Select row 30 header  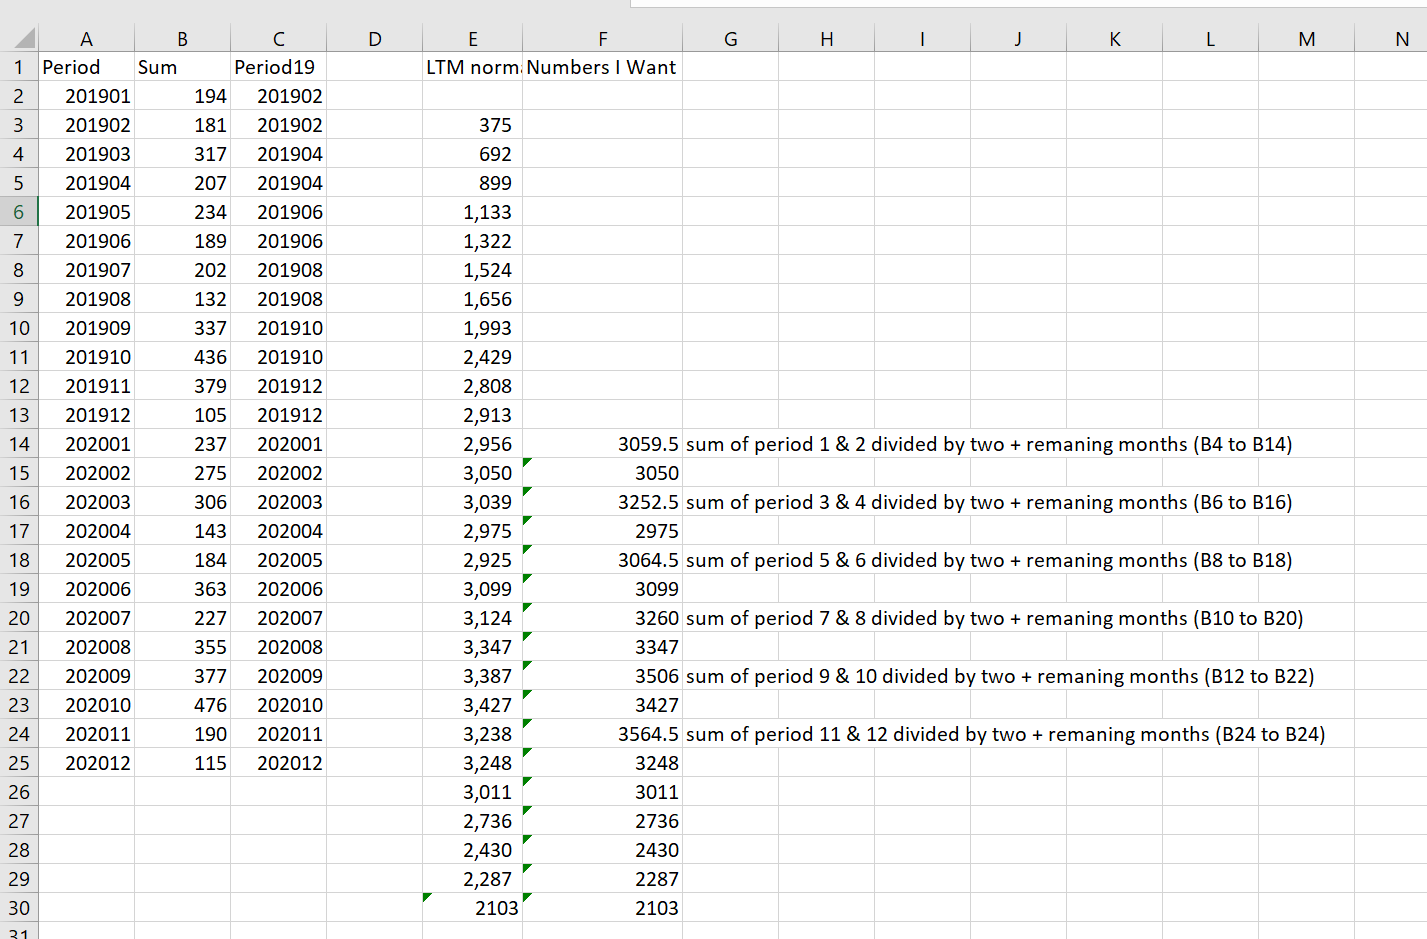pos(19,908)
